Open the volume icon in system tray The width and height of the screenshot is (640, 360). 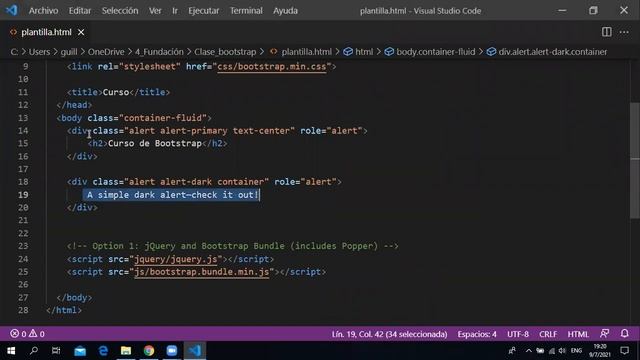pyautogui.click(x=562, y=351)
